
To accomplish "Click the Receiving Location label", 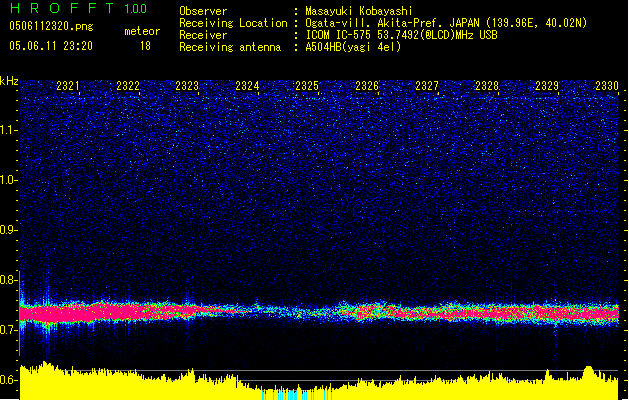I will pyautogui.click(x=233, y=23).
